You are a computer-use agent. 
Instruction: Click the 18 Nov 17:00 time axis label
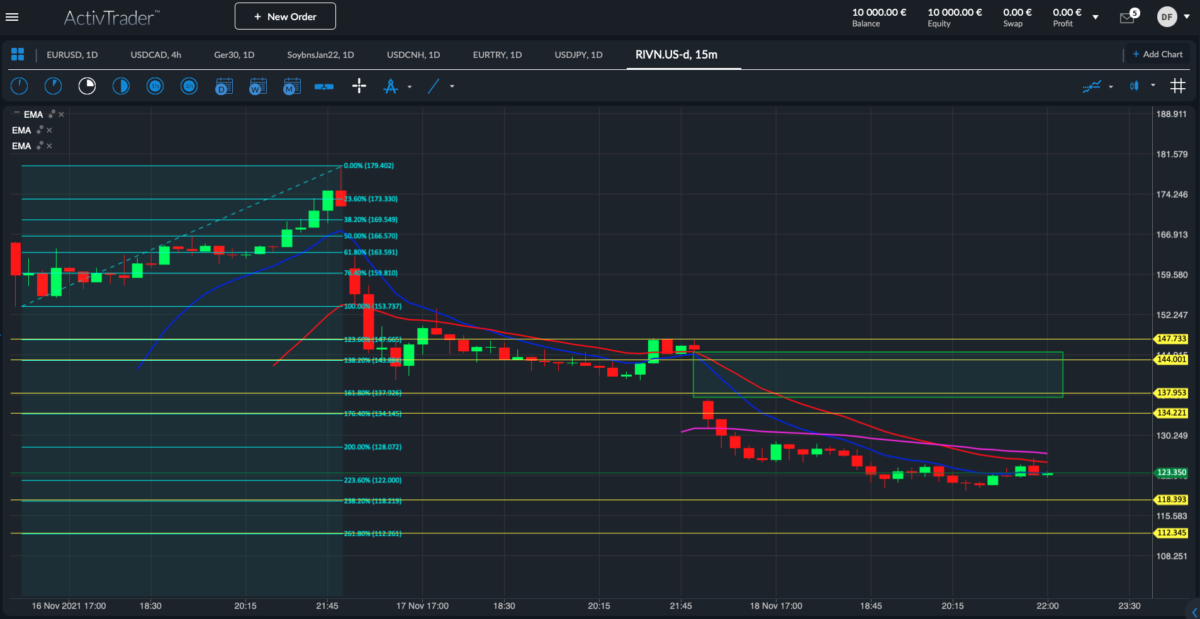click(x=774, y=606)
